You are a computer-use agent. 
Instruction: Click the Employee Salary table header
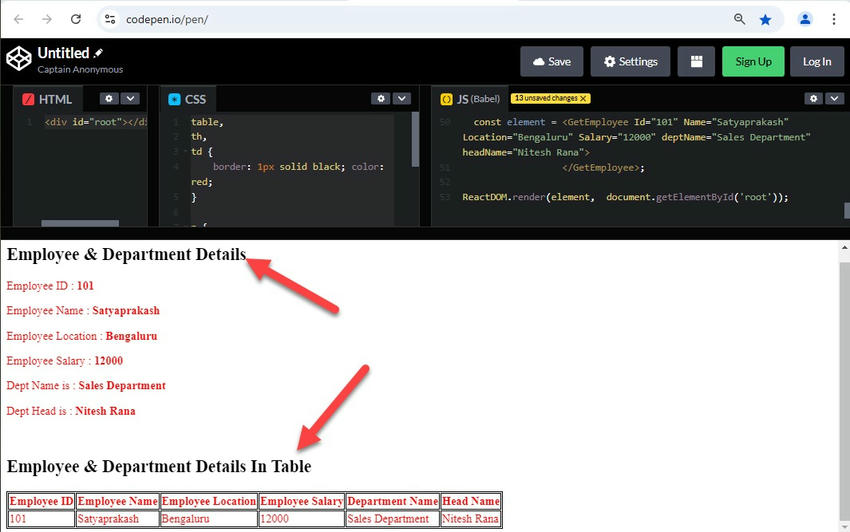point(301,501)
